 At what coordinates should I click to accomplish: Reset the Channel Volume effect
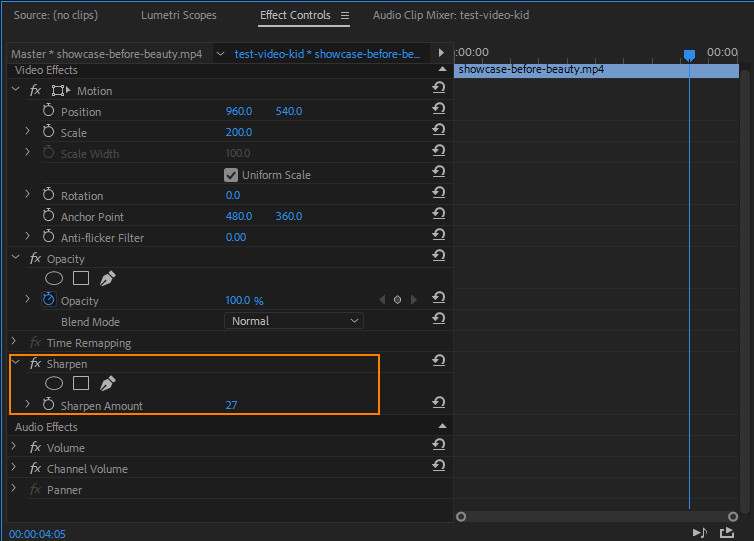439,466
